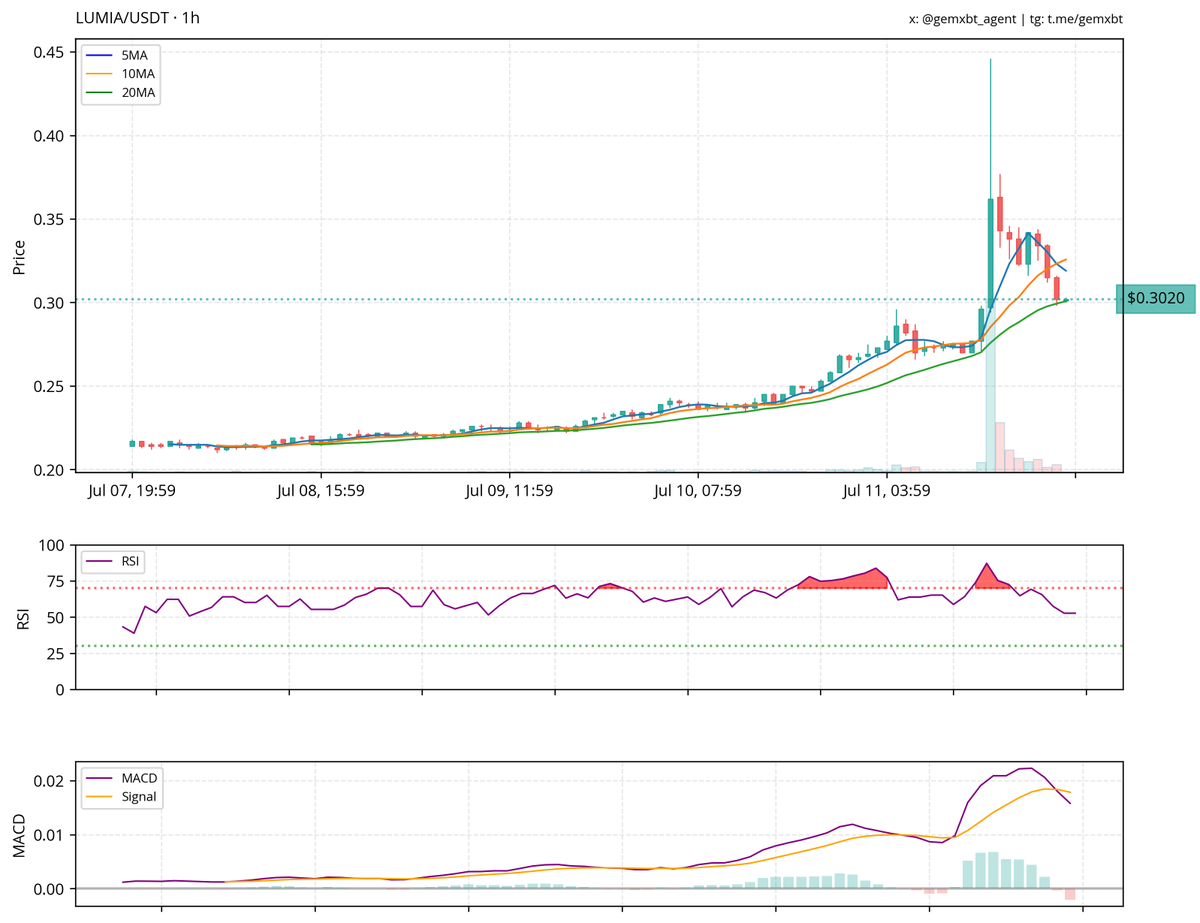Image resolution: width=1200 pixels, height=923 pixels.
Task: Click the x: @gemxbt_agent | tg: t.me/gemxbt credit text
Action: (1015, 18)
